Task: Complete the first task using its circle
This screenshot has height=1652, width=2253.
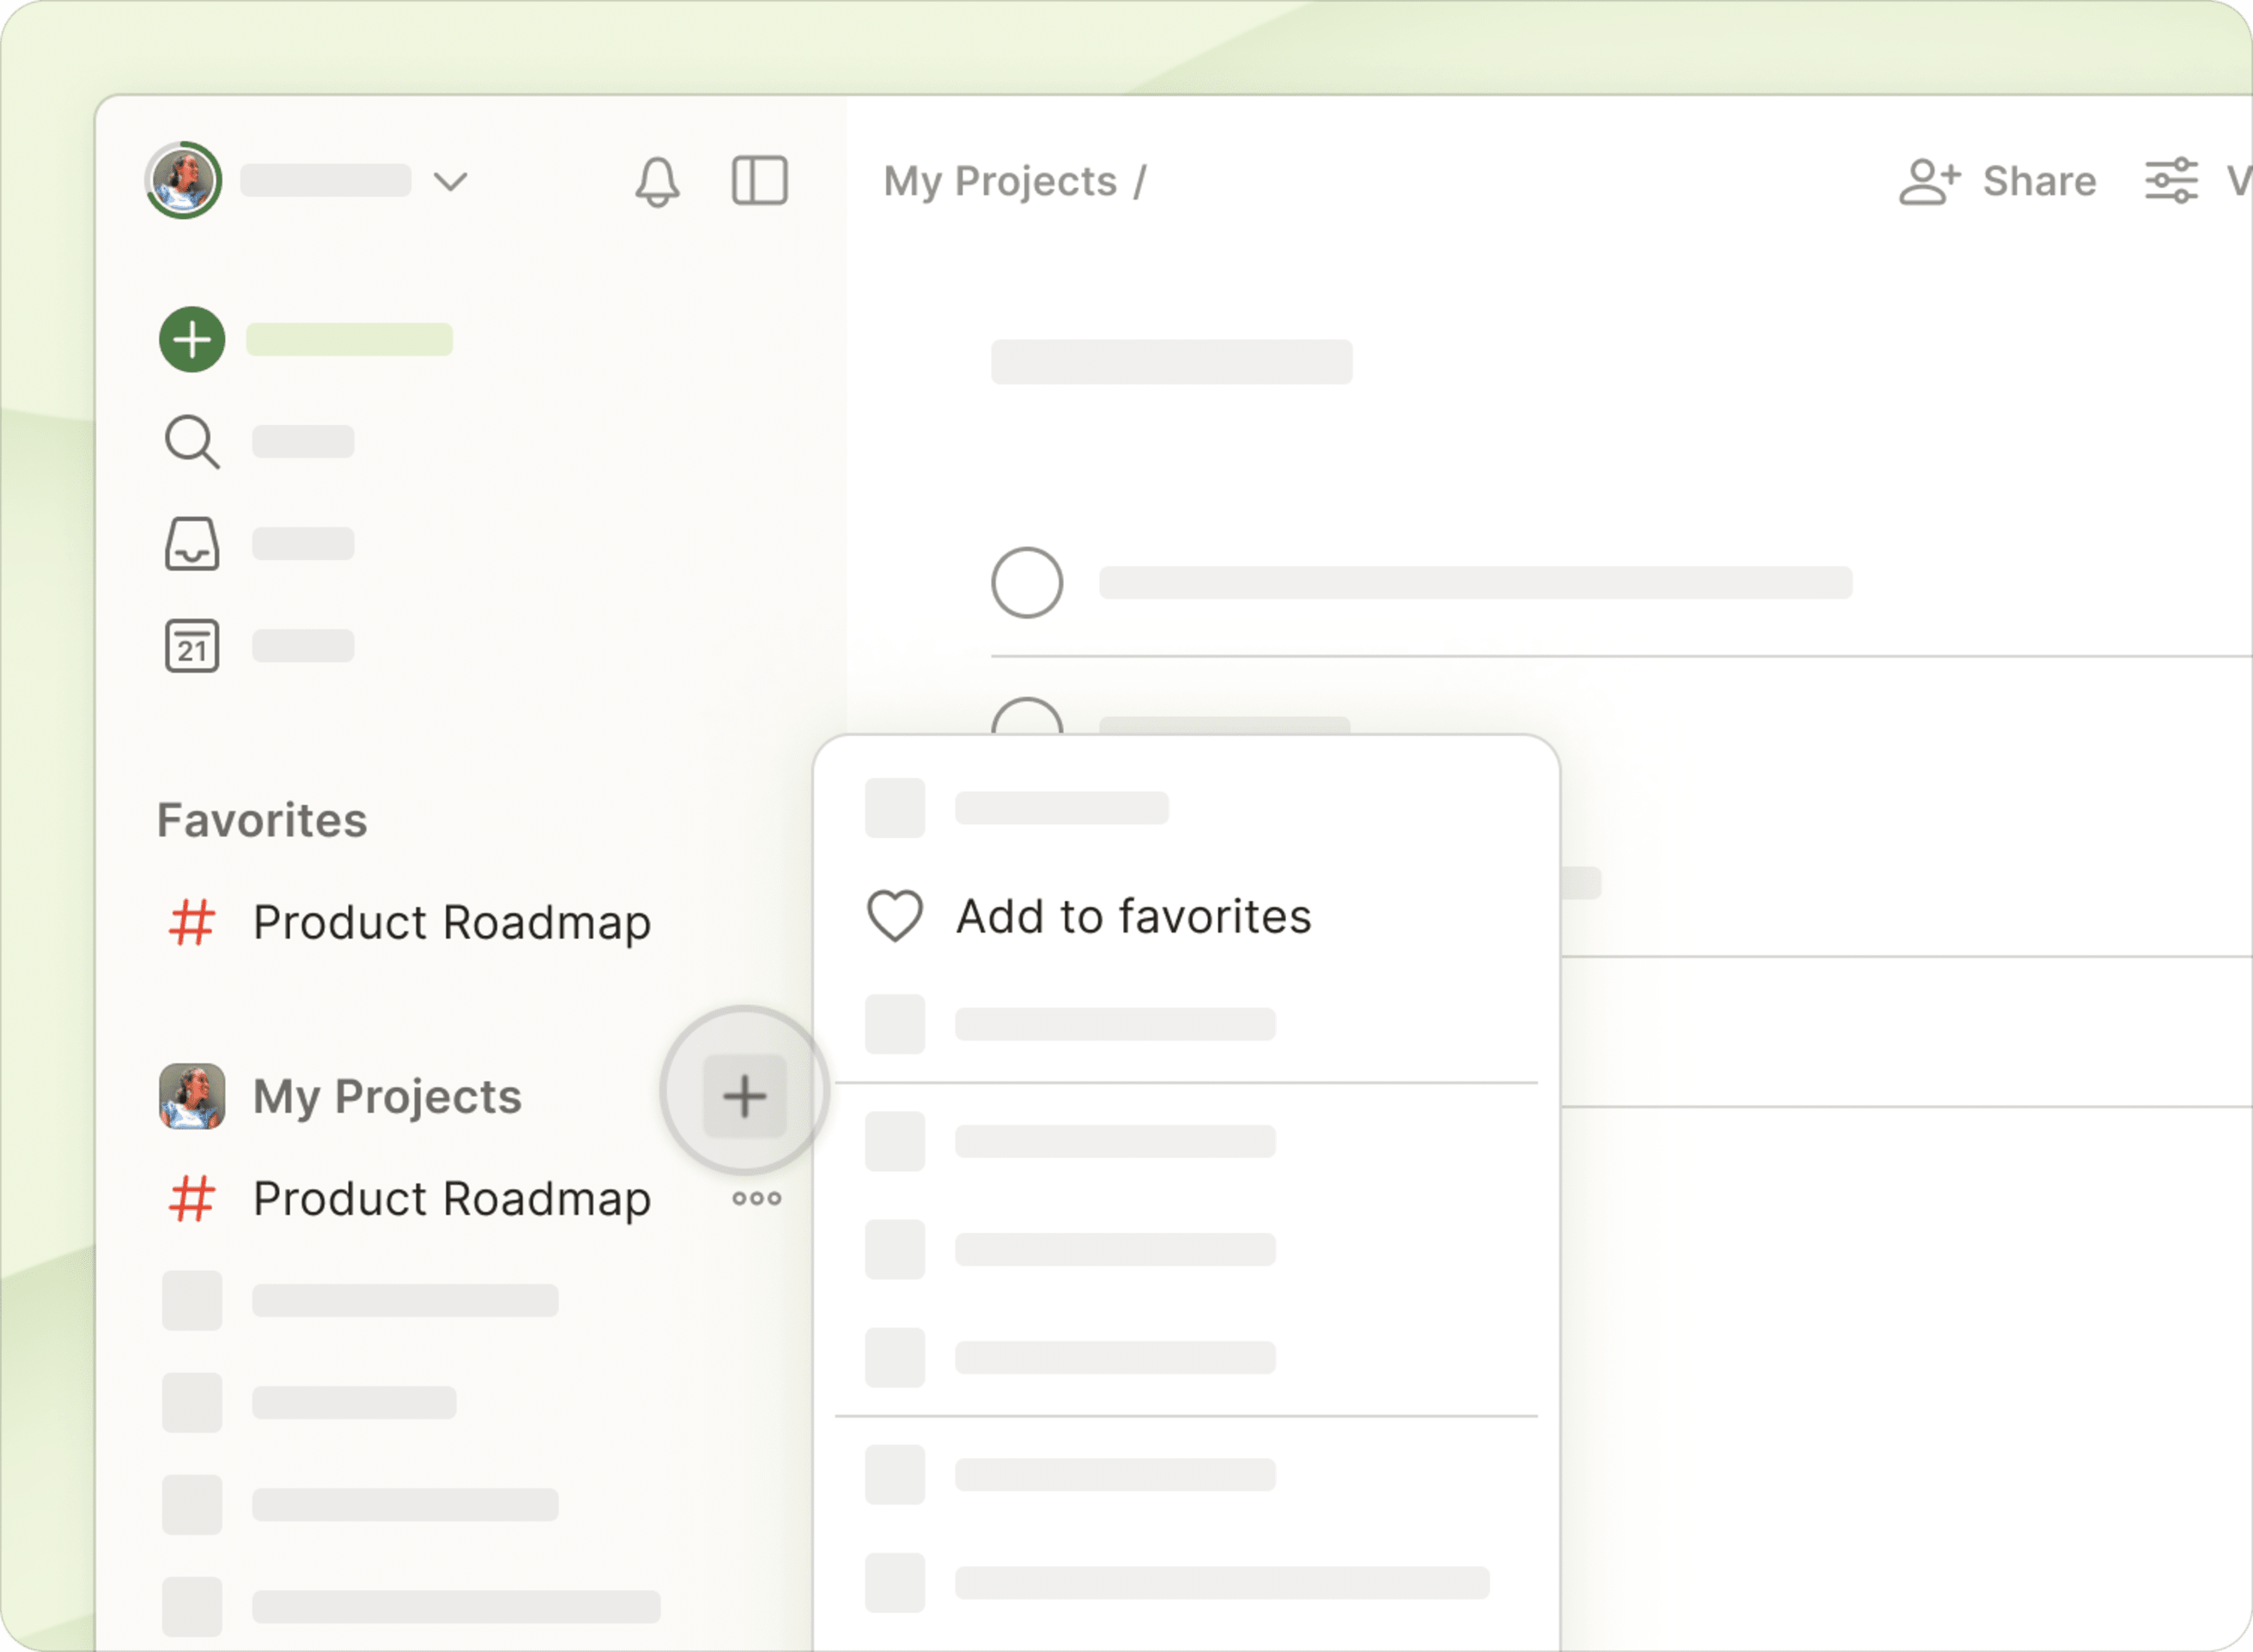Action: (x=1027, y=583)
